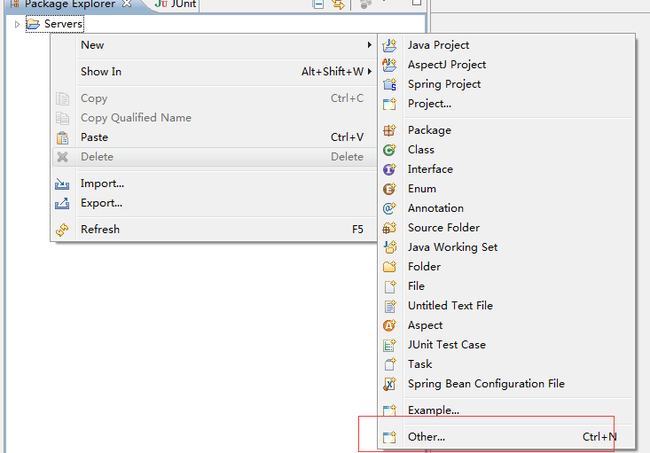Screen dimensions: 650x453
Task: Open the New submenu arrow
Action: click(369, 45)
